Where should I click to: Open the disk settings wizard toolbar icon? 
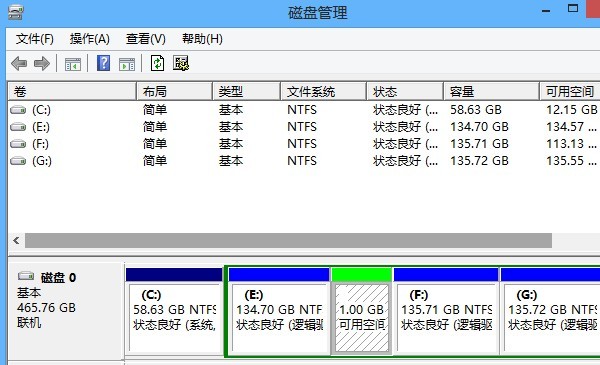pyautogui.click(x=181, y=63)
